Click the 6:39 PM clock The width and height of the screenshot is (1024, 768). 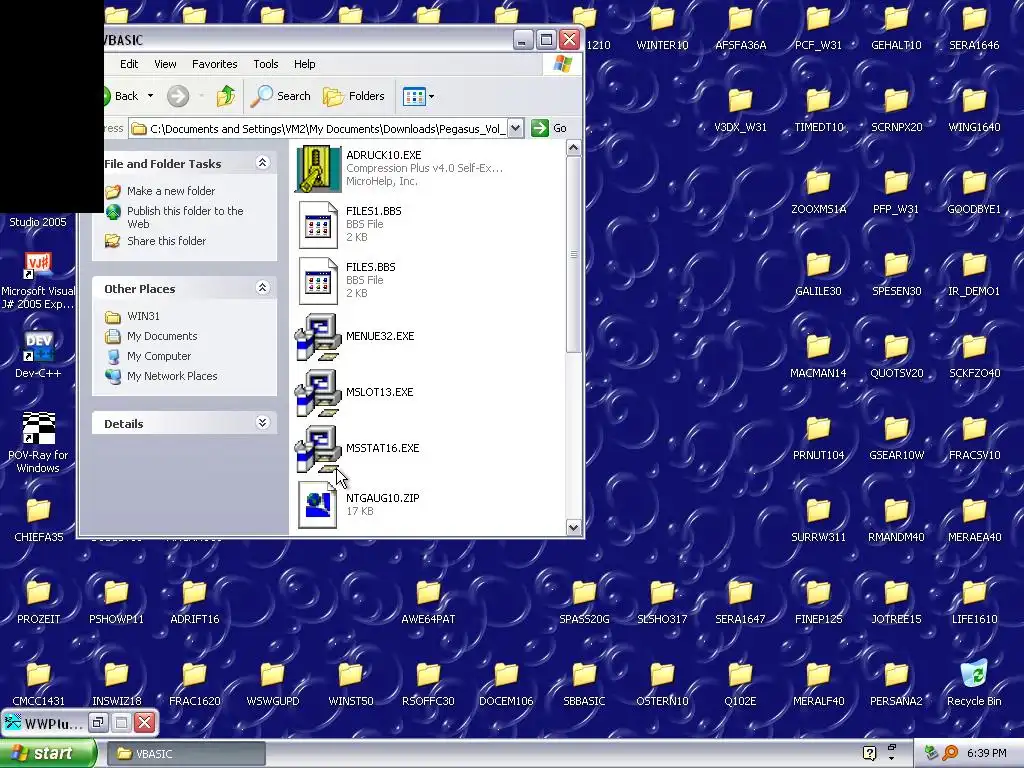[986, 753]
